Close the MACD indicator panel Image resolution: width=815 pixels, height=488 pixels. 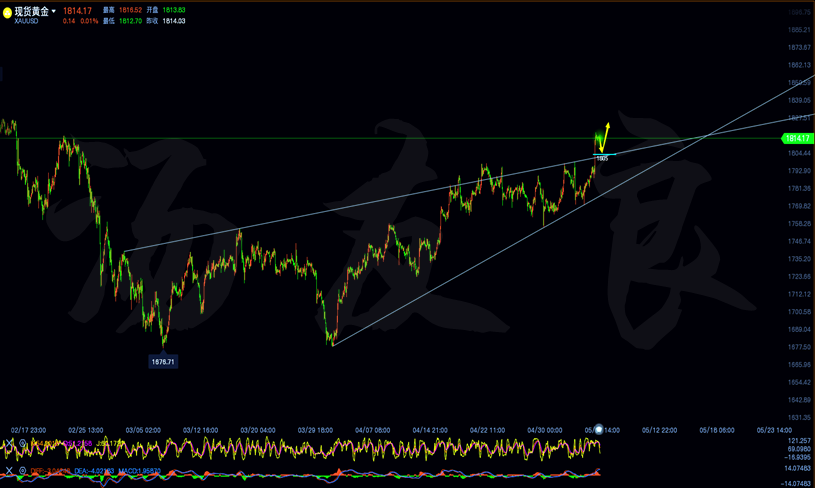click(10, 470)
